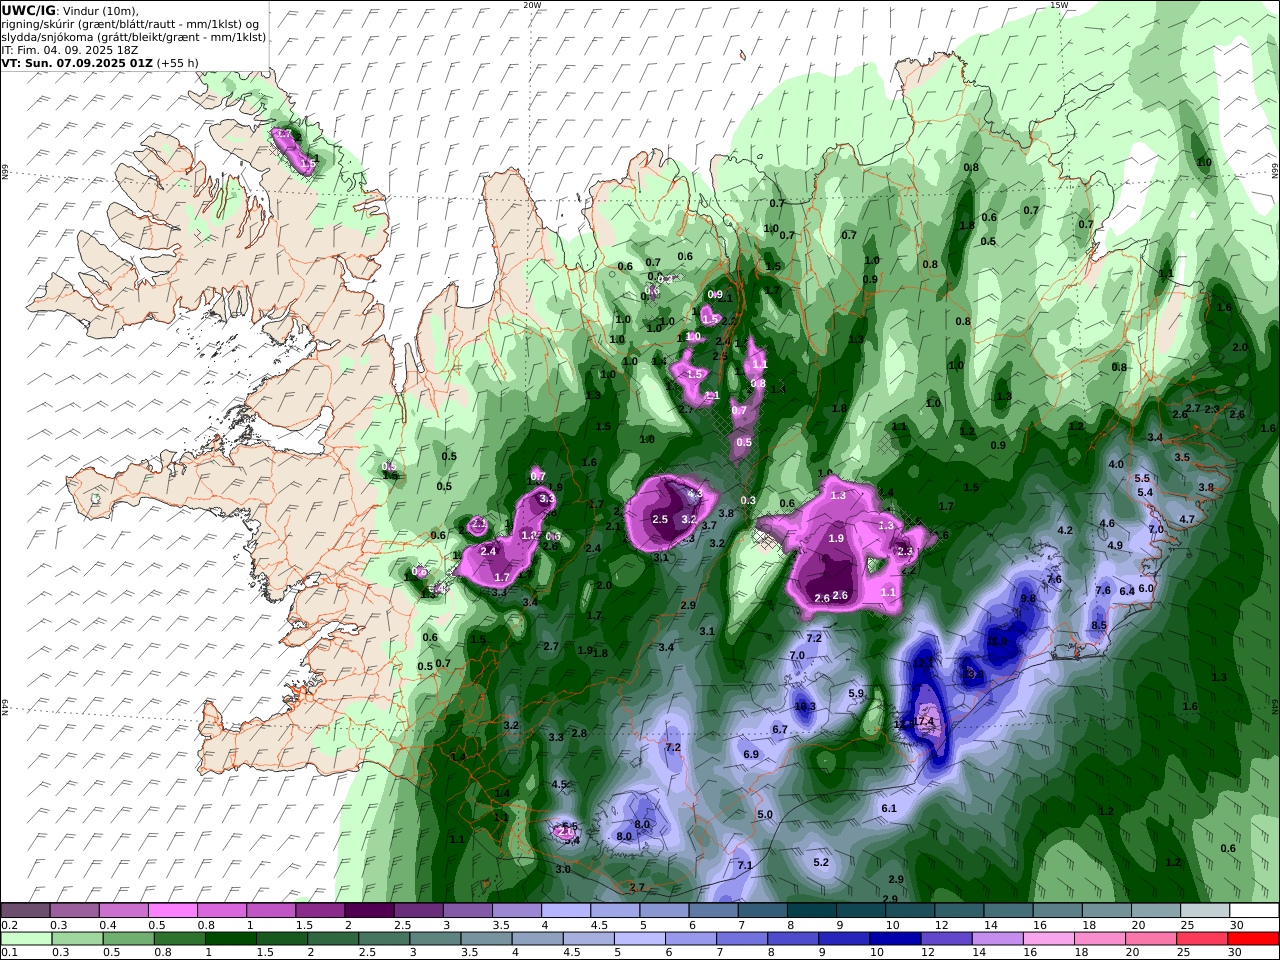Pick the grayish-purple 0.2 swatch in upper legend

(25, 911)
